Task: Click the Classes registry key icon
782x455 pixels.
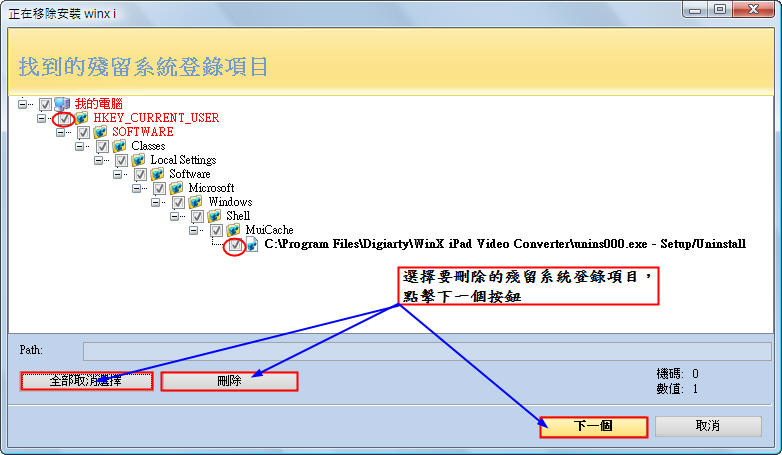Action: [120, 146]
